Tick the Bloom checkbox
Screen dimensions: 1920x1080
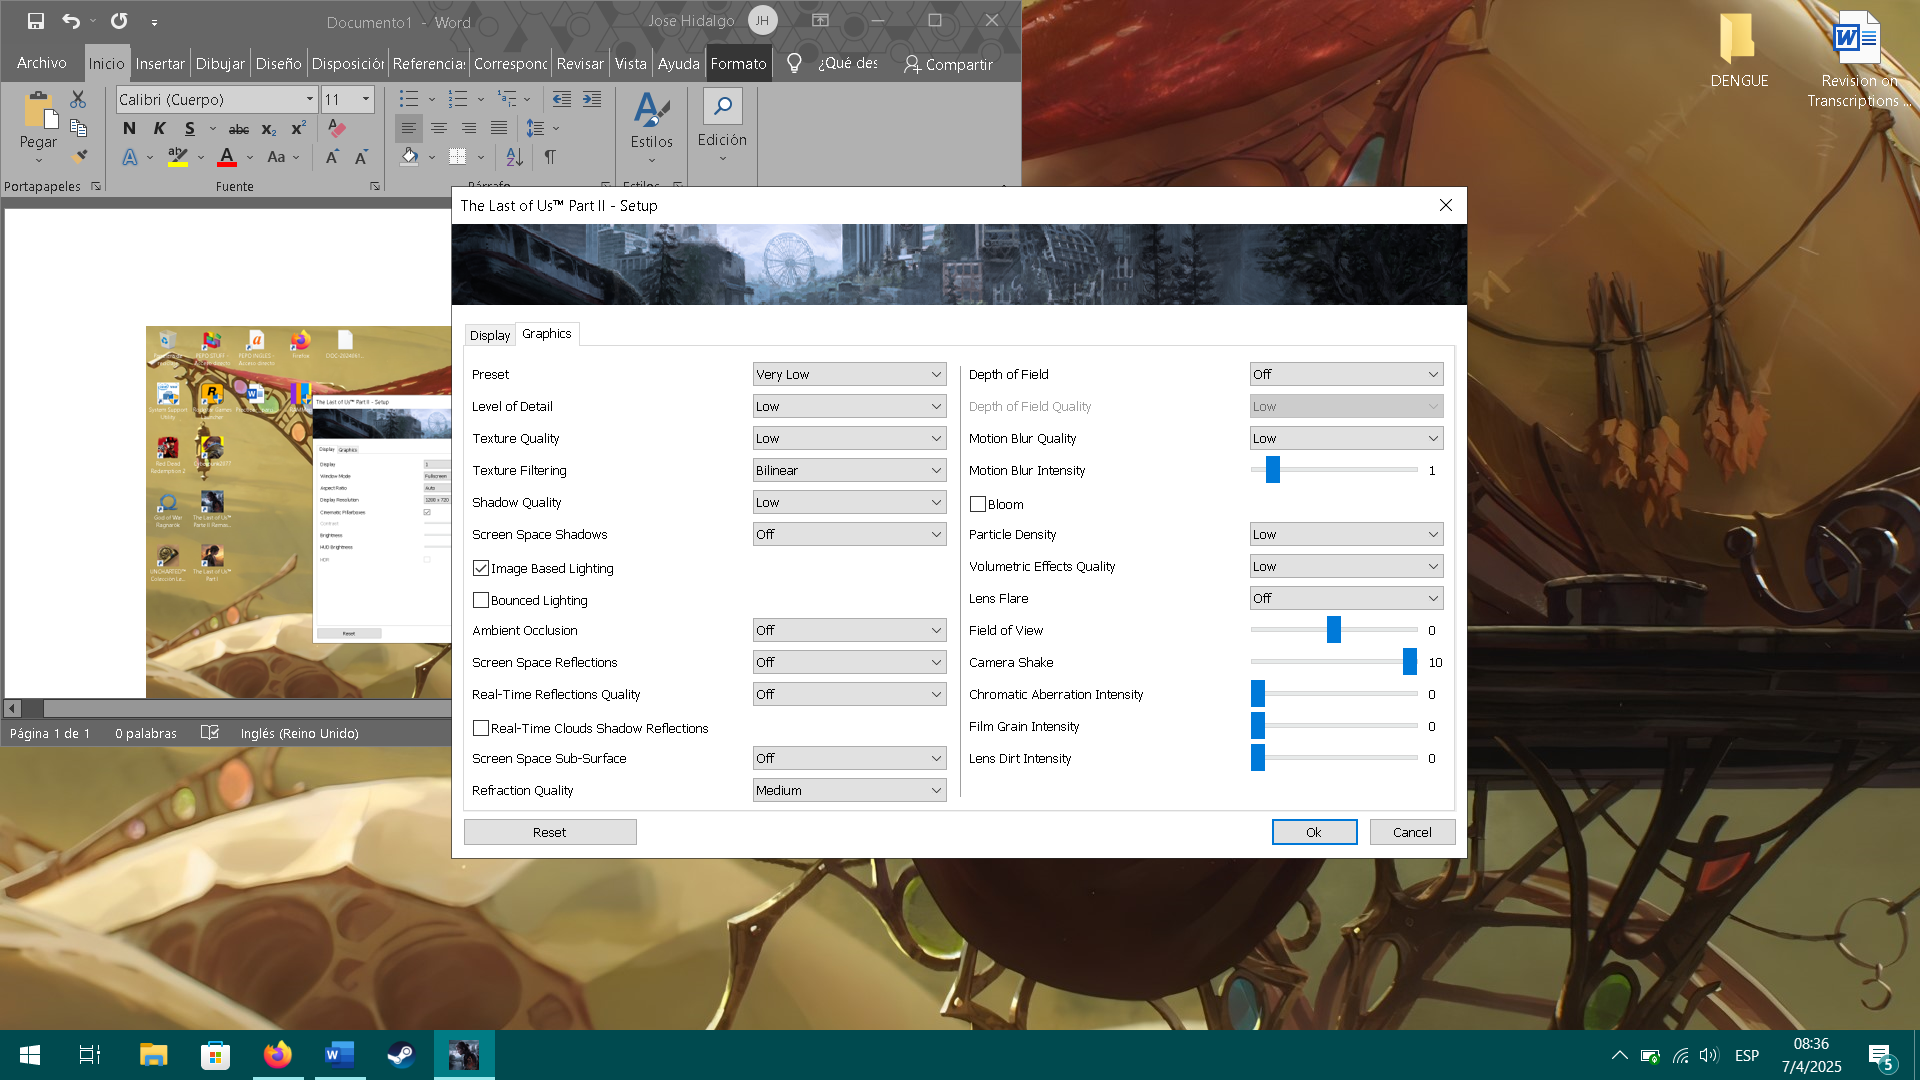pos(978,504)
